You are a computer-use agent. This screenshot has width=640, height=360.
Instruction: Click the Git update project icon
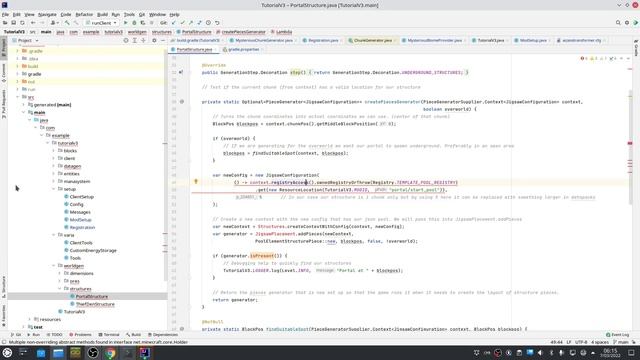point(174,23)
